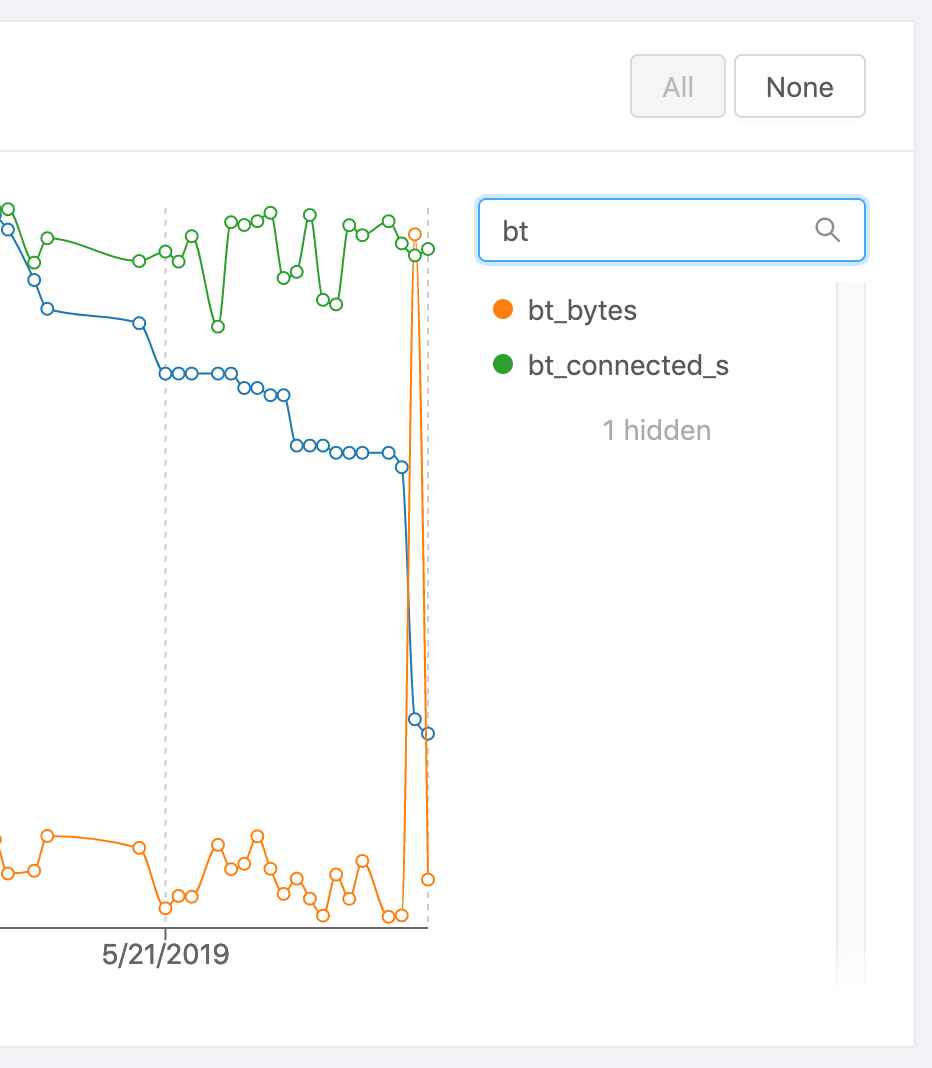The width and height of the screenshot is (932, 1068).
Task: Pick the blue point on the 5/21/2019 dashed line
Action: point(166,373)
